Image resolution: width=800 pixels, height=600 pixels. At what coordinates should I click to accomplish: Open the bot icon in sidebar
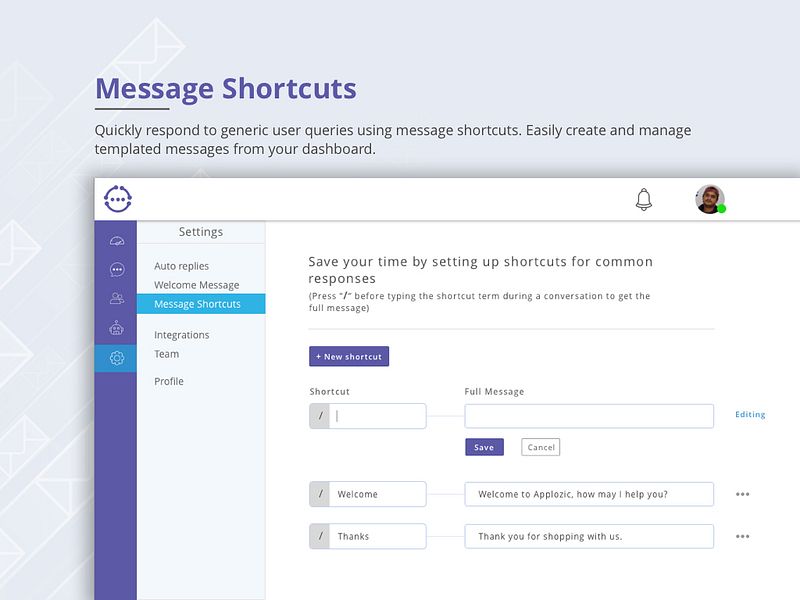point(117,328)
